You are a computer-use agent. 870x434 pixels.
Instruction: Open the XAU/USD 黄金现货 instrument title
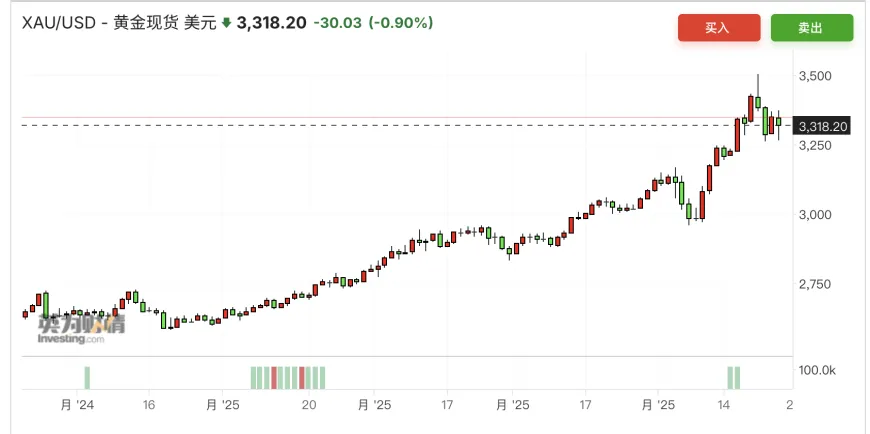[x=119, y=23]
